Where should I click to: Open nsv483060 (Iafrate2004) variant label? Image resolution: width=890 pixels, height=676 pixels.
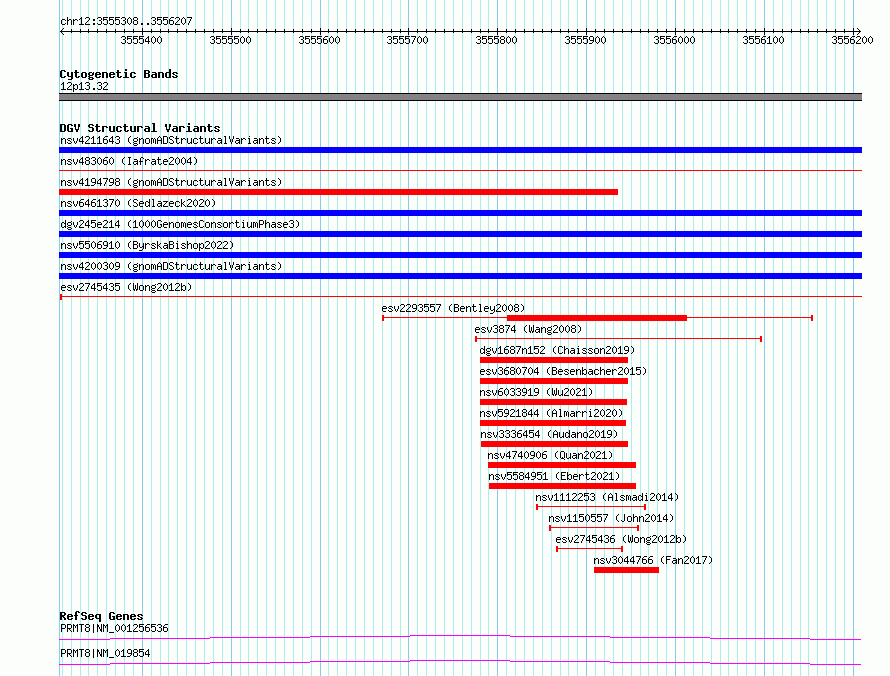tap(129, 161)
